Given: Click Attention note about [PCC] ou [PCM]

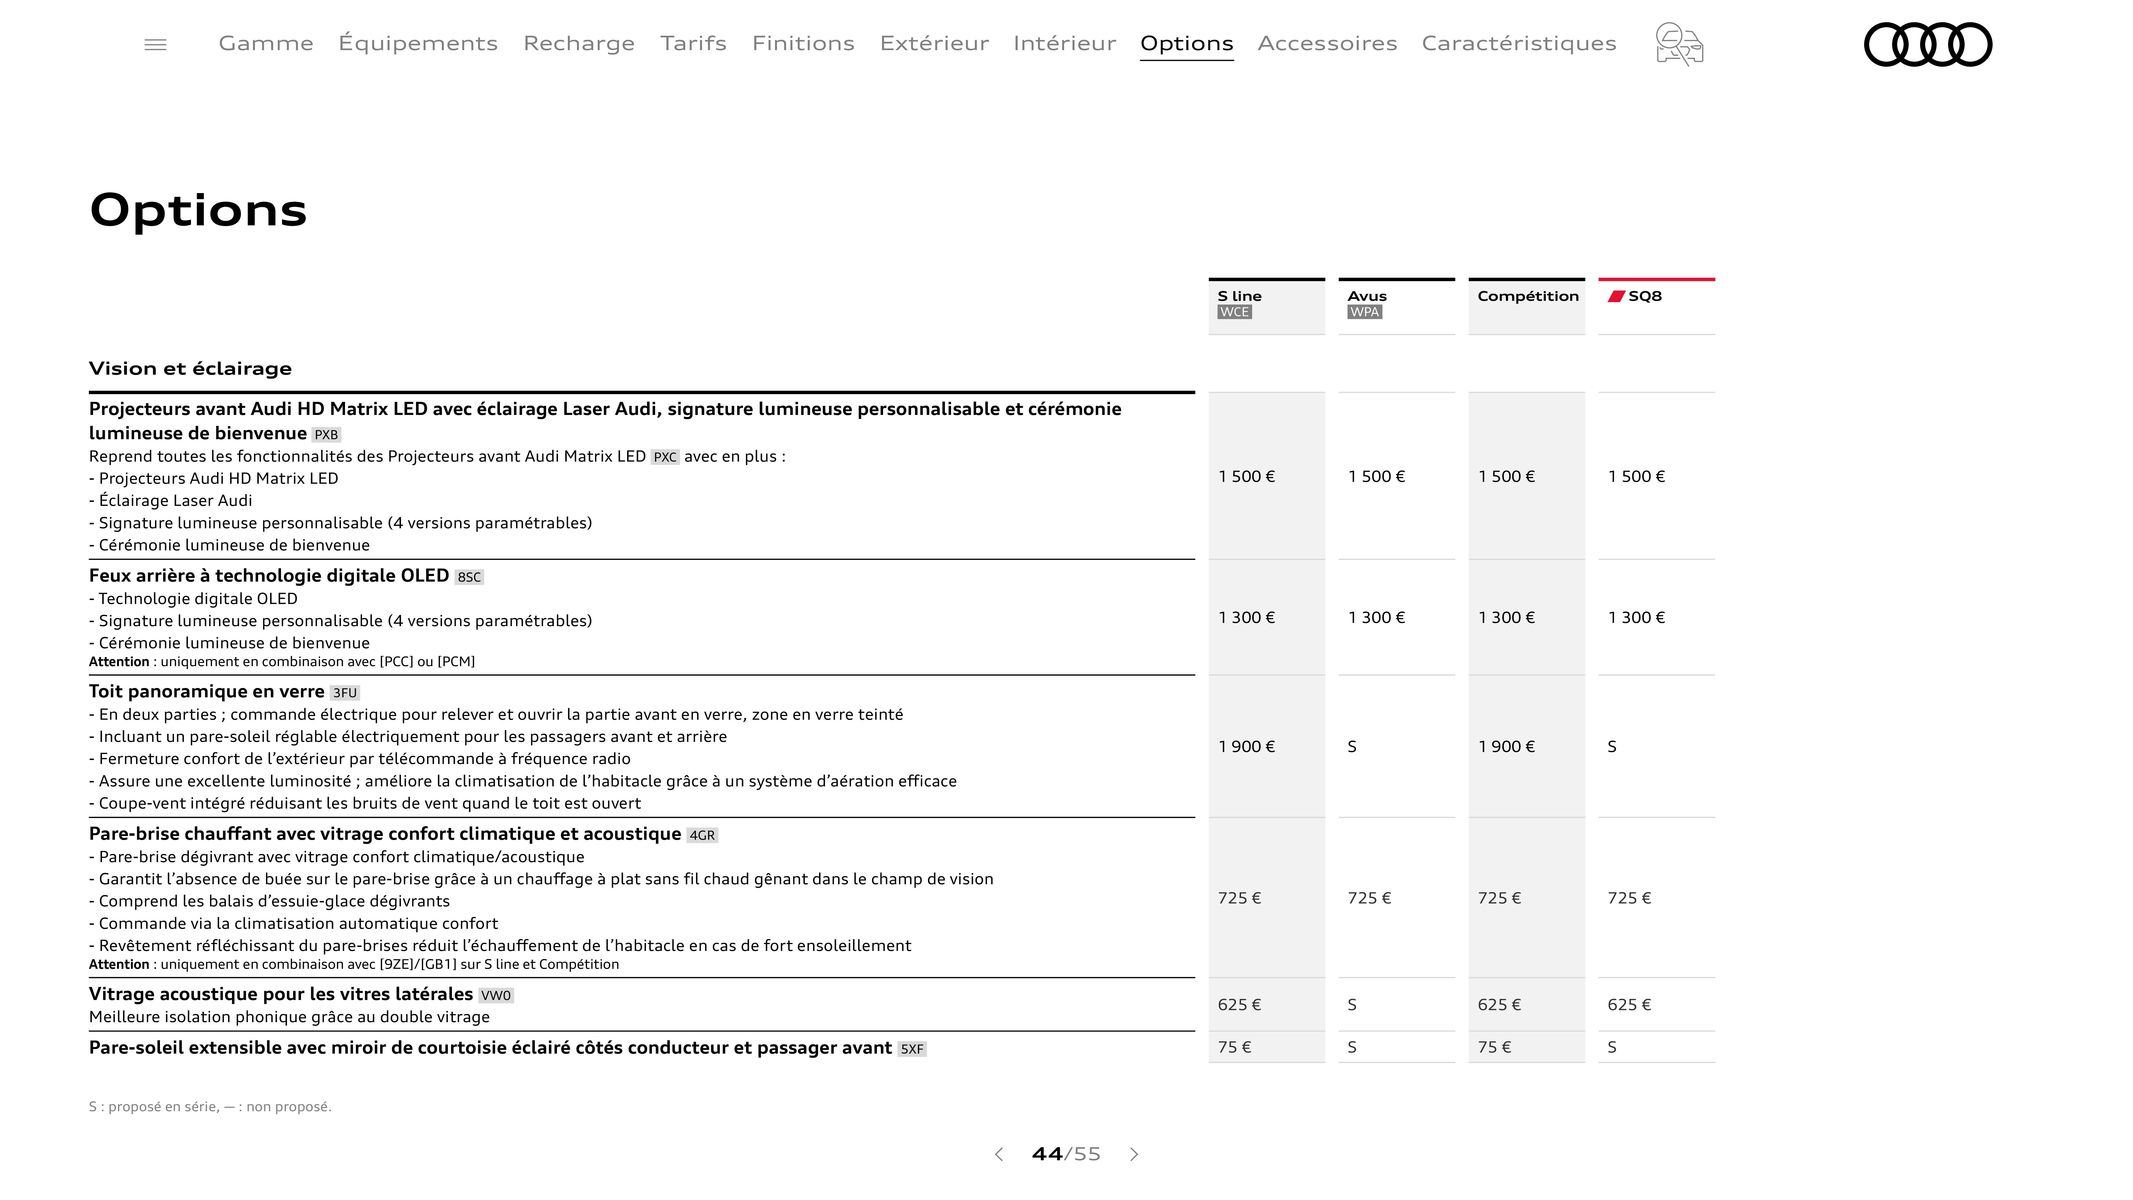Looking at the screenshot, I should point(282,662).
